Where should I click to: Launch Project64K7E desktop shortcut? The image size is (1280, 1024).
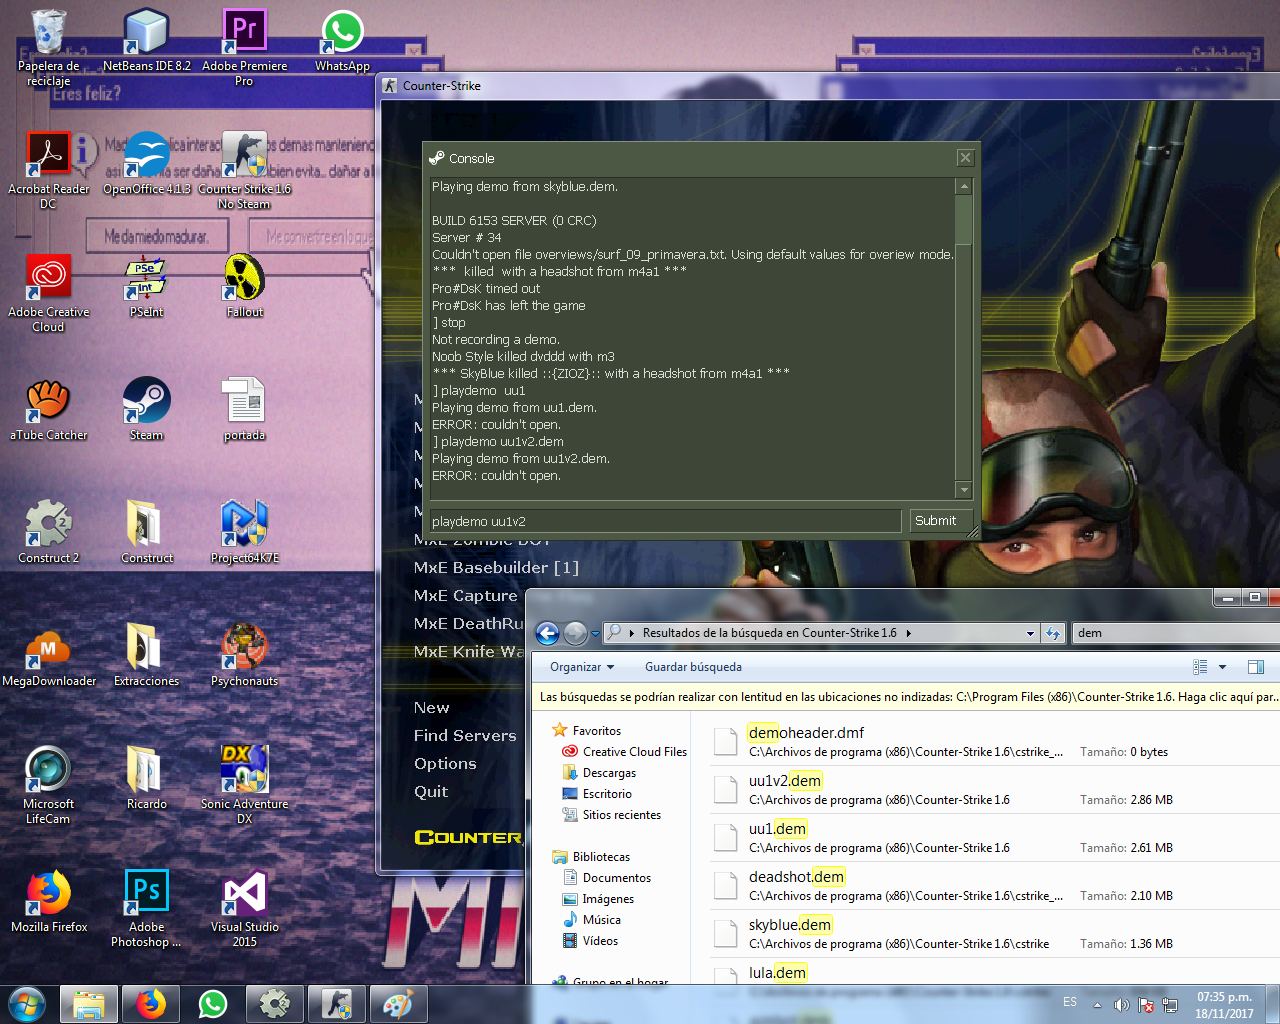[244, 533]
